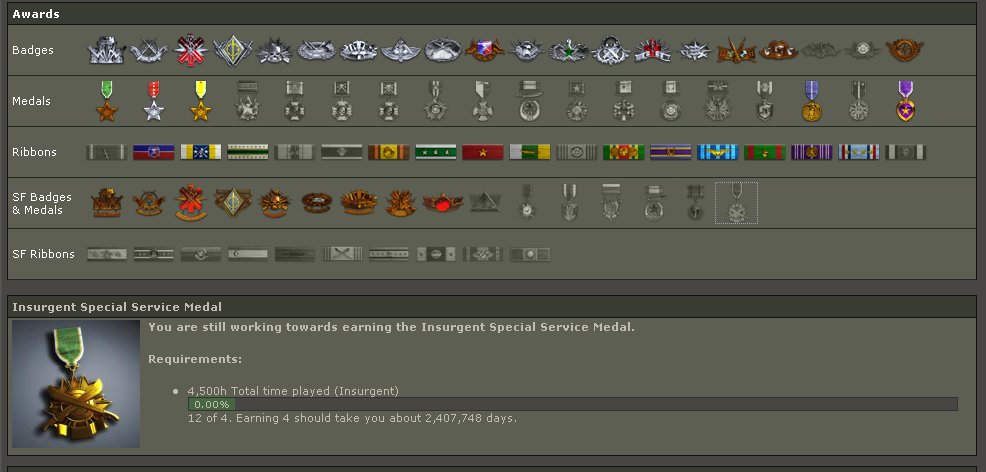Click the red glowing SF badge

pyautogui.click(x=442, y=203)
